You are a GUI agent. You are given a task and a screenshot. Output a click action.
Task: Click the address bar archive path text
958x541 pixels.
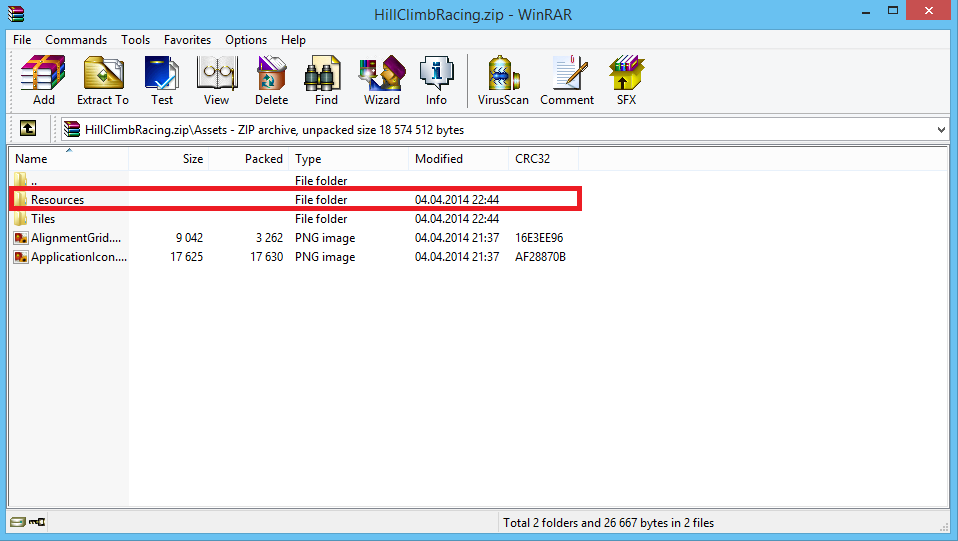tap(274, 130)
